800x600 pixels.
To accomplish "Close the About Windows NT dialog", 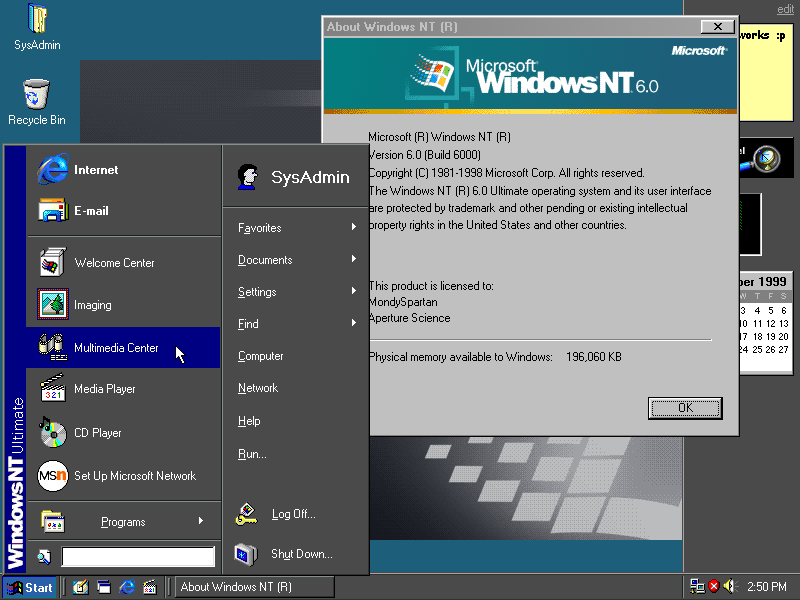I will 717,27.
